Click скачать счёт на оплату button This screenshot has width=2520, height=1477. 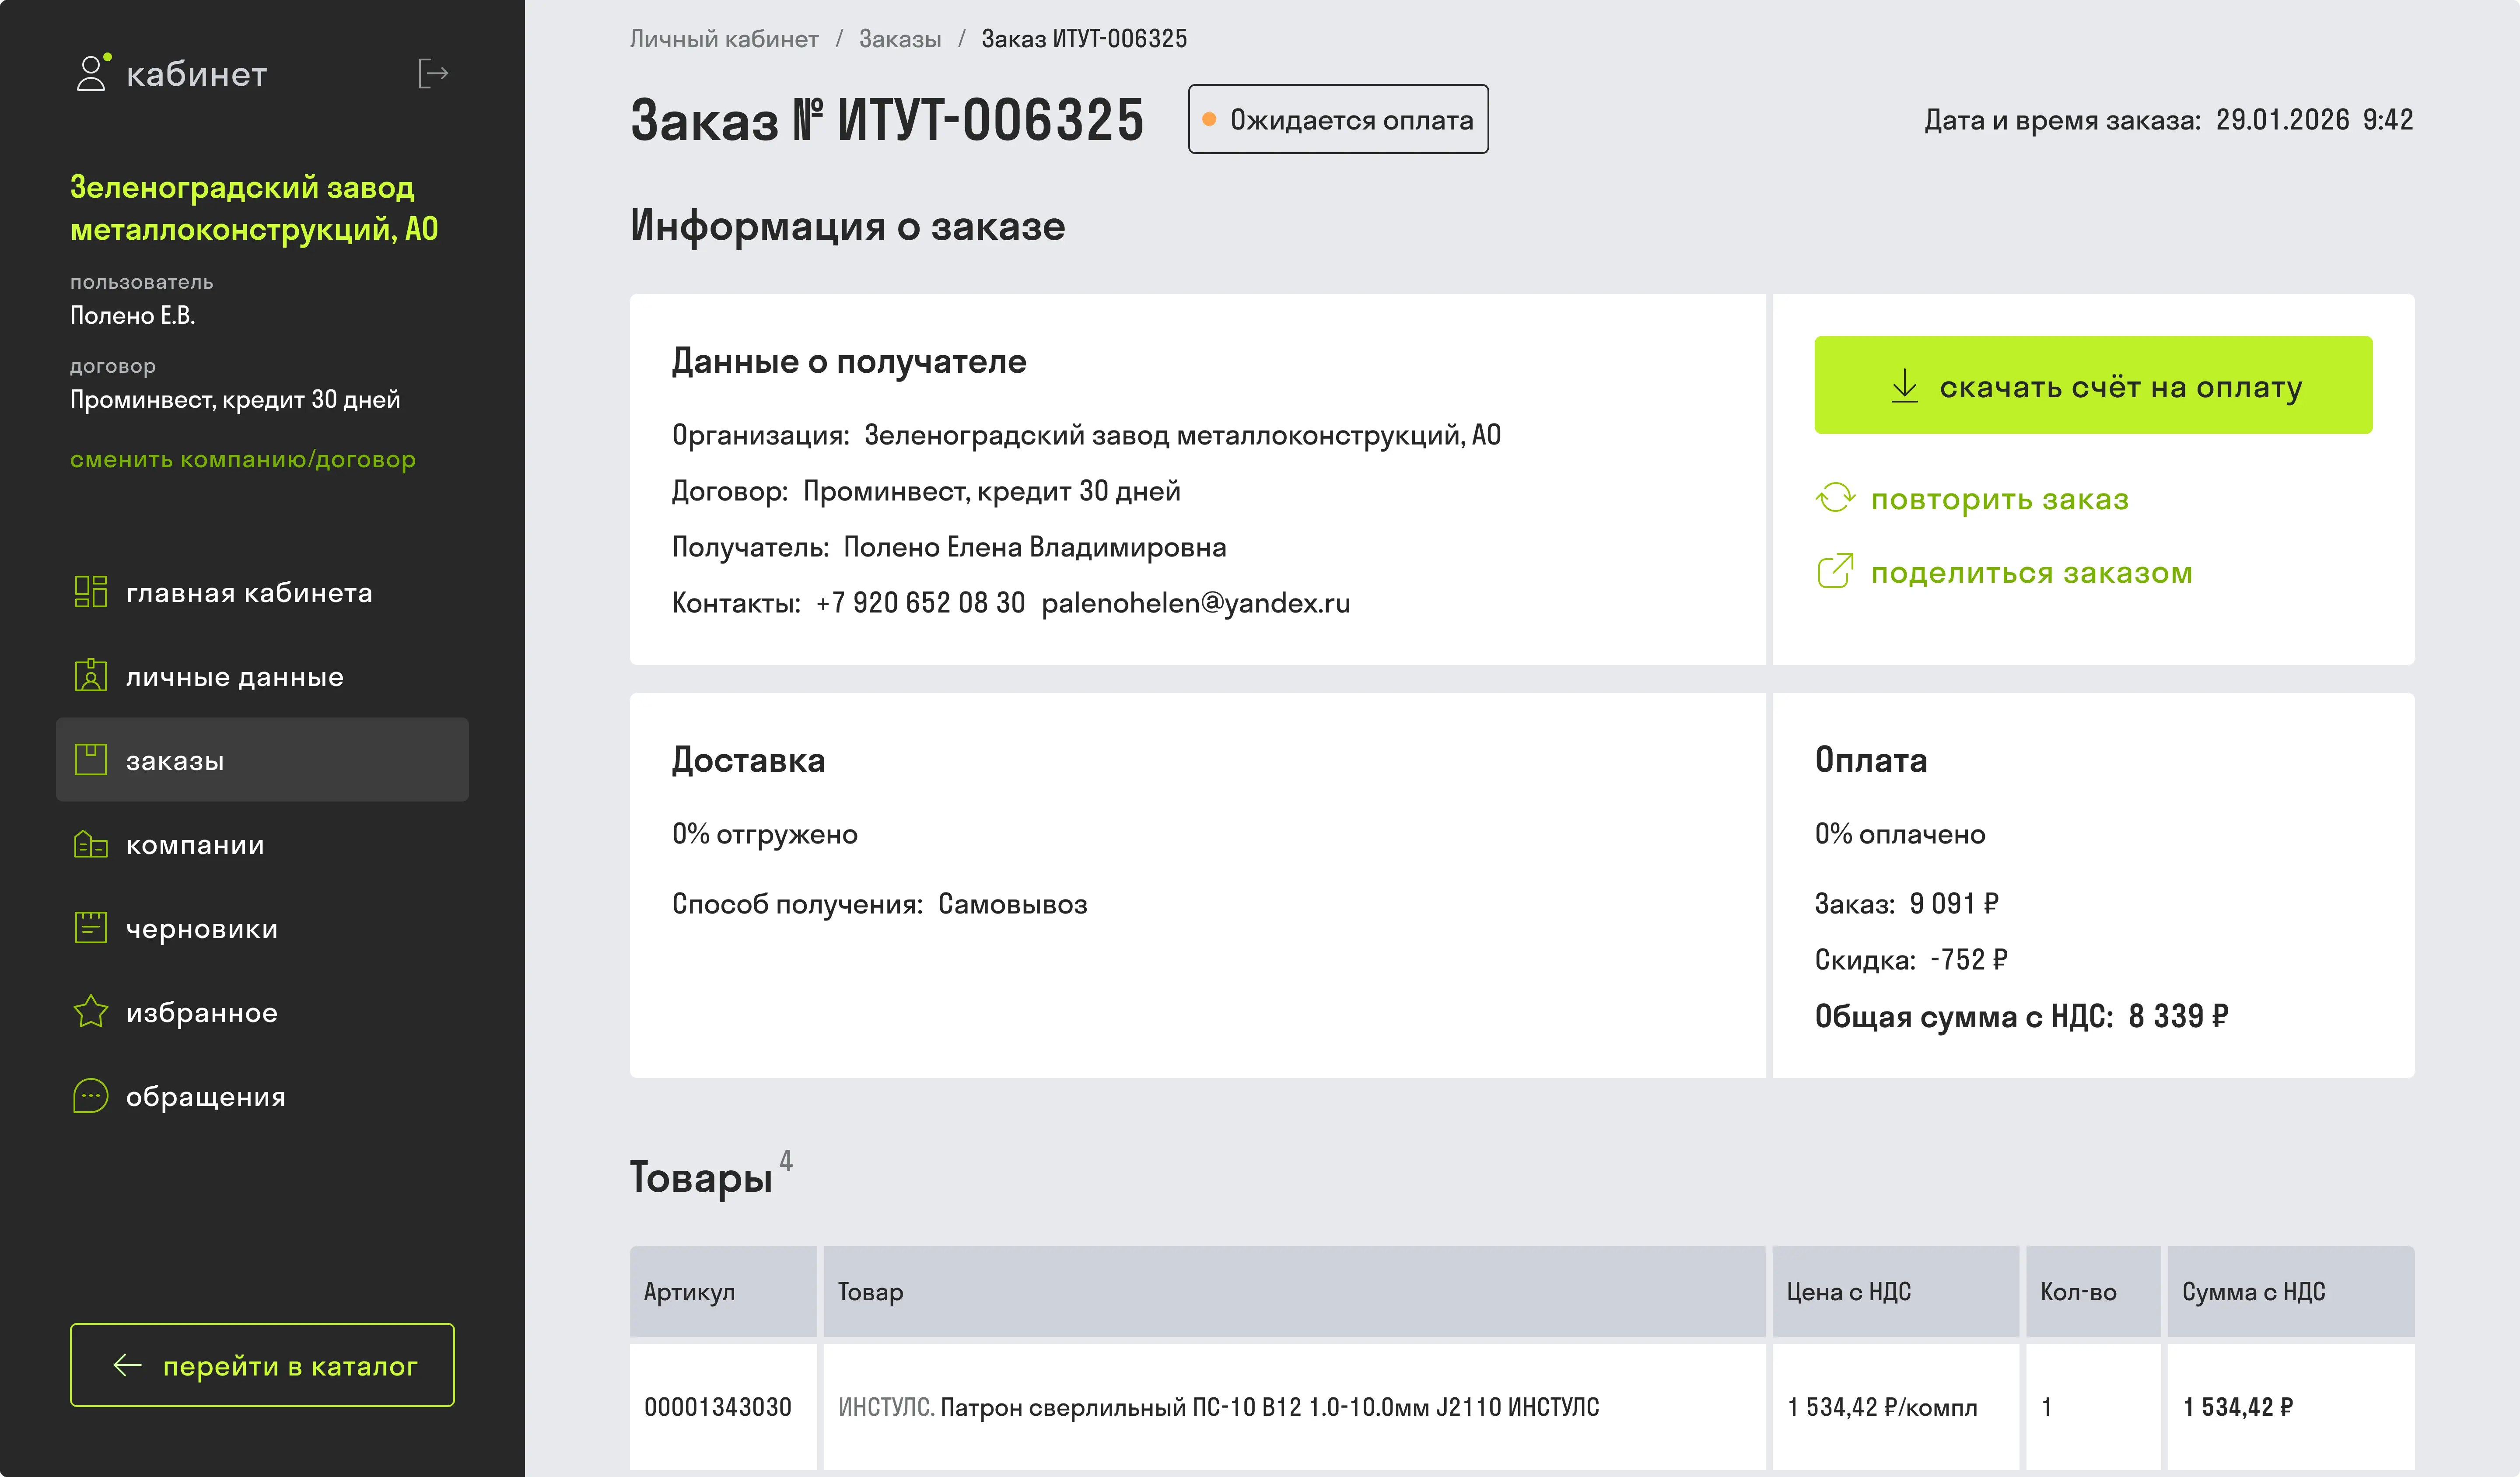[2093, 385]
